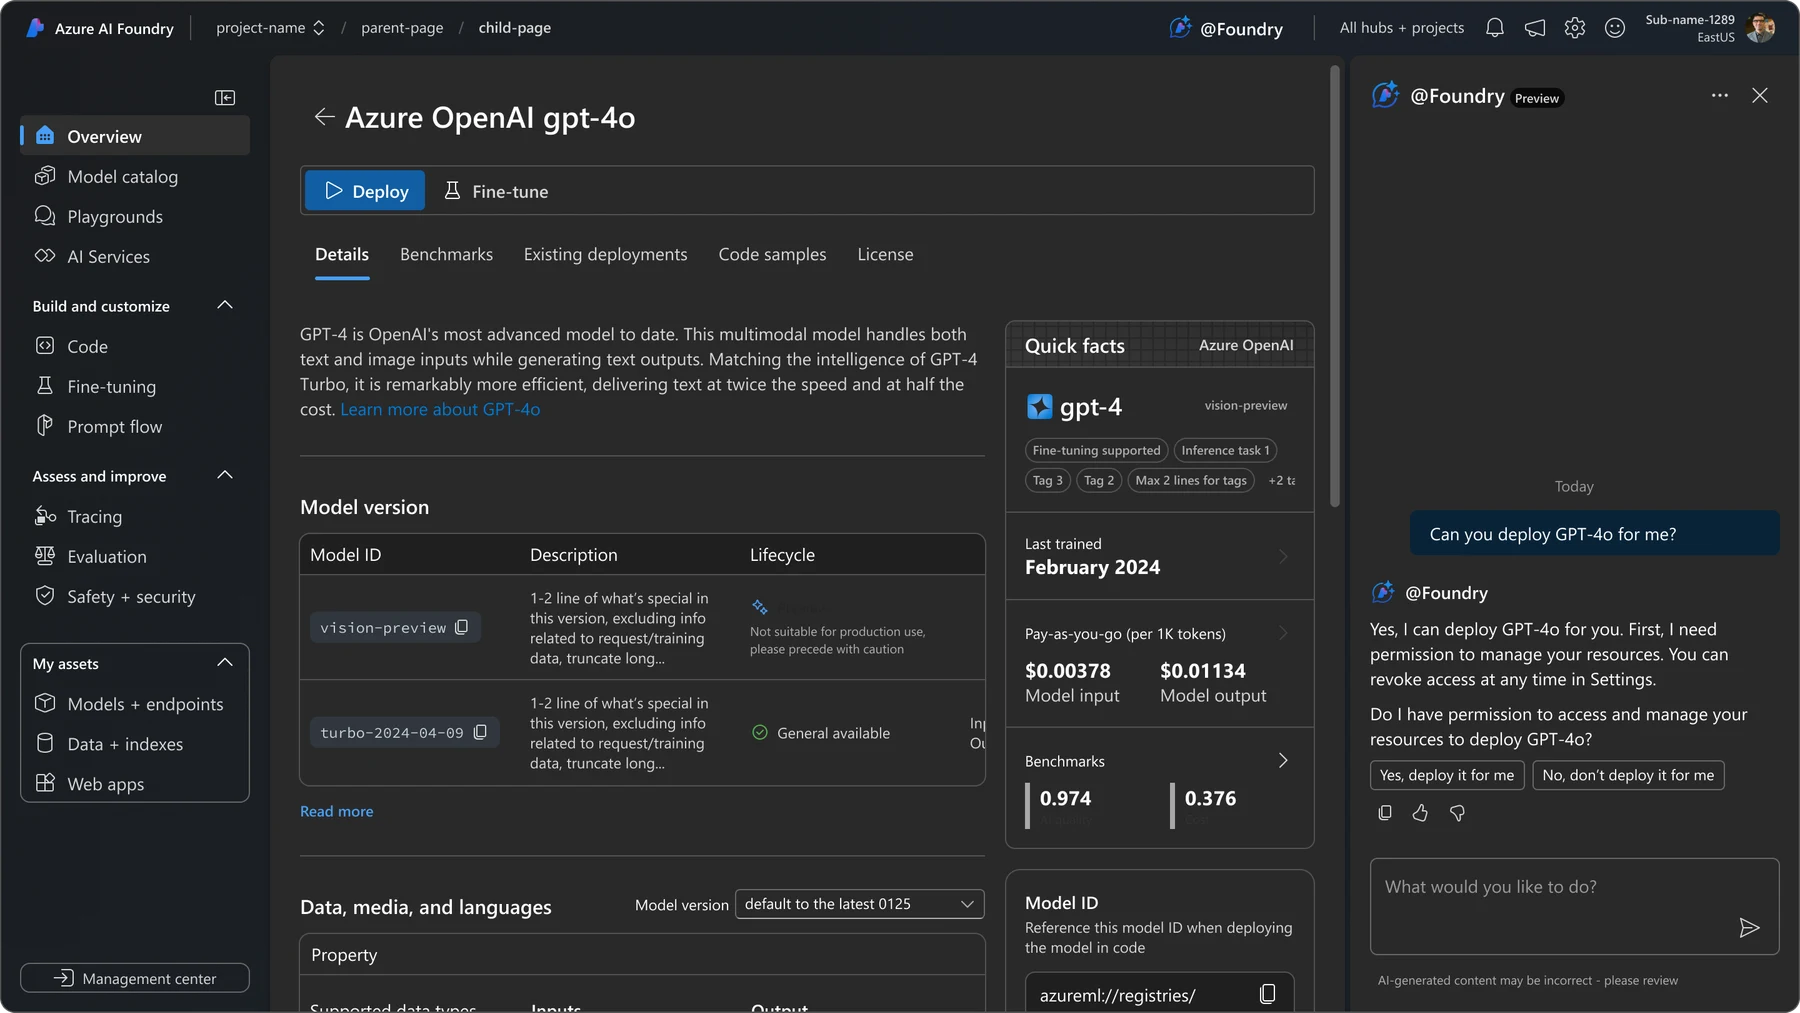Click the feedback smiley icon
The image size is (1800, 1013).
1615,28
